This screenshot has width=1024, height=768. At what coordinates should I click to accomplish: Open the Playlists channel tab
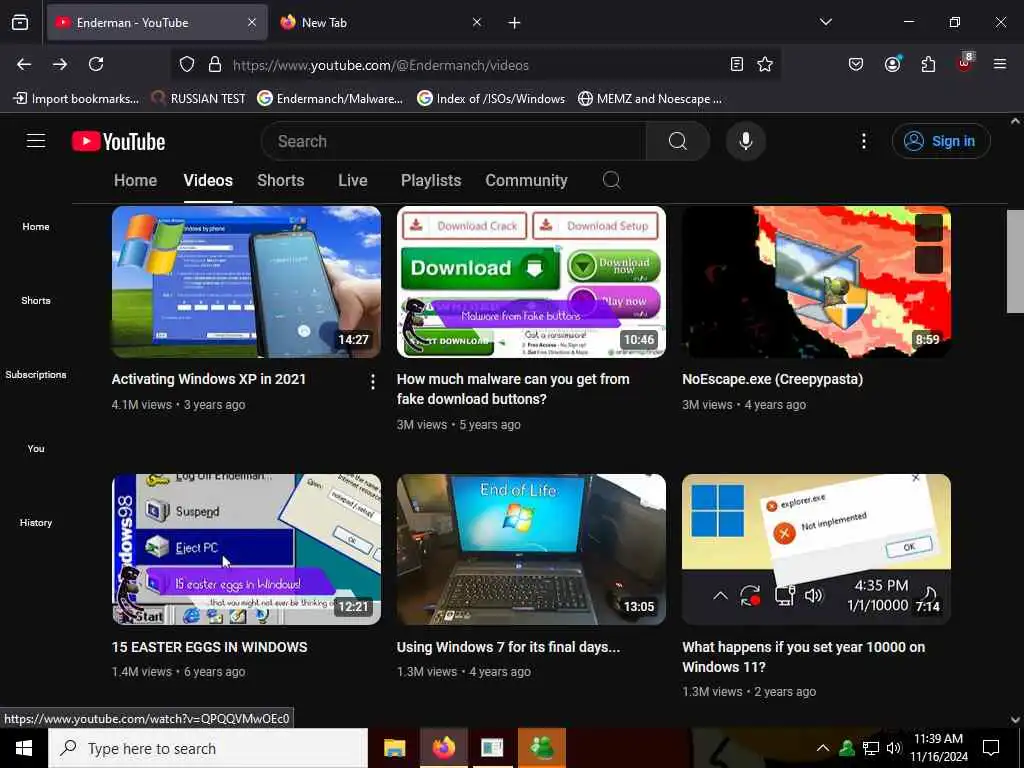pyautogui.click(x=431, y=180)
